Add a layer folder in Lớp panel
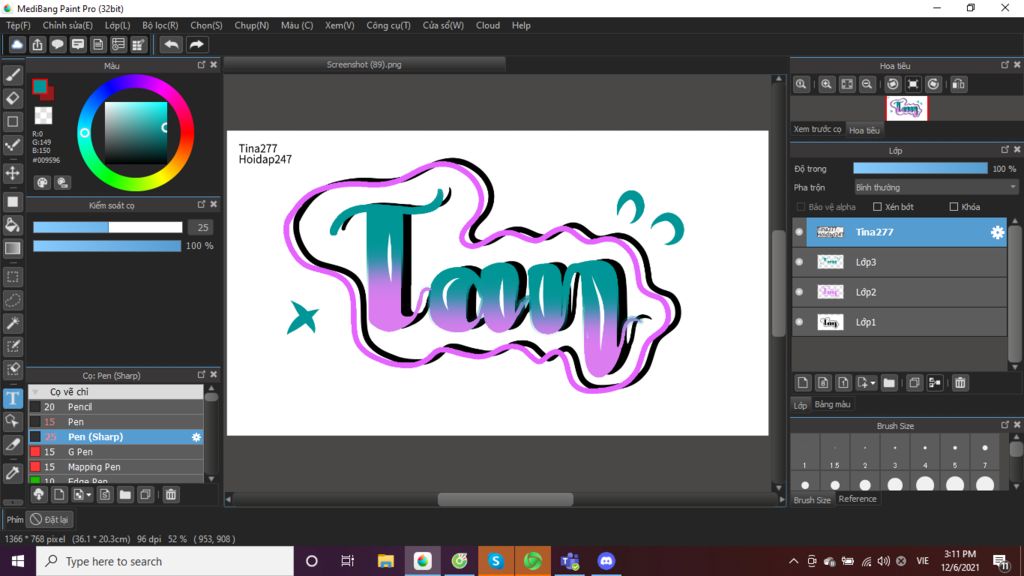This screenshot has height=576, width=1024. [x=889, y=383]
